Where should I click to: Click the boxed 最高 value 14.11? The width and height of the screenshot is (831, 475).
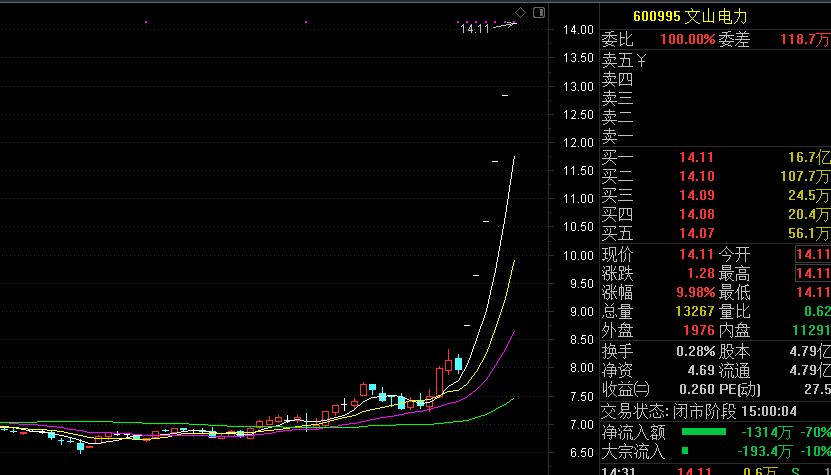coord(813,274)
